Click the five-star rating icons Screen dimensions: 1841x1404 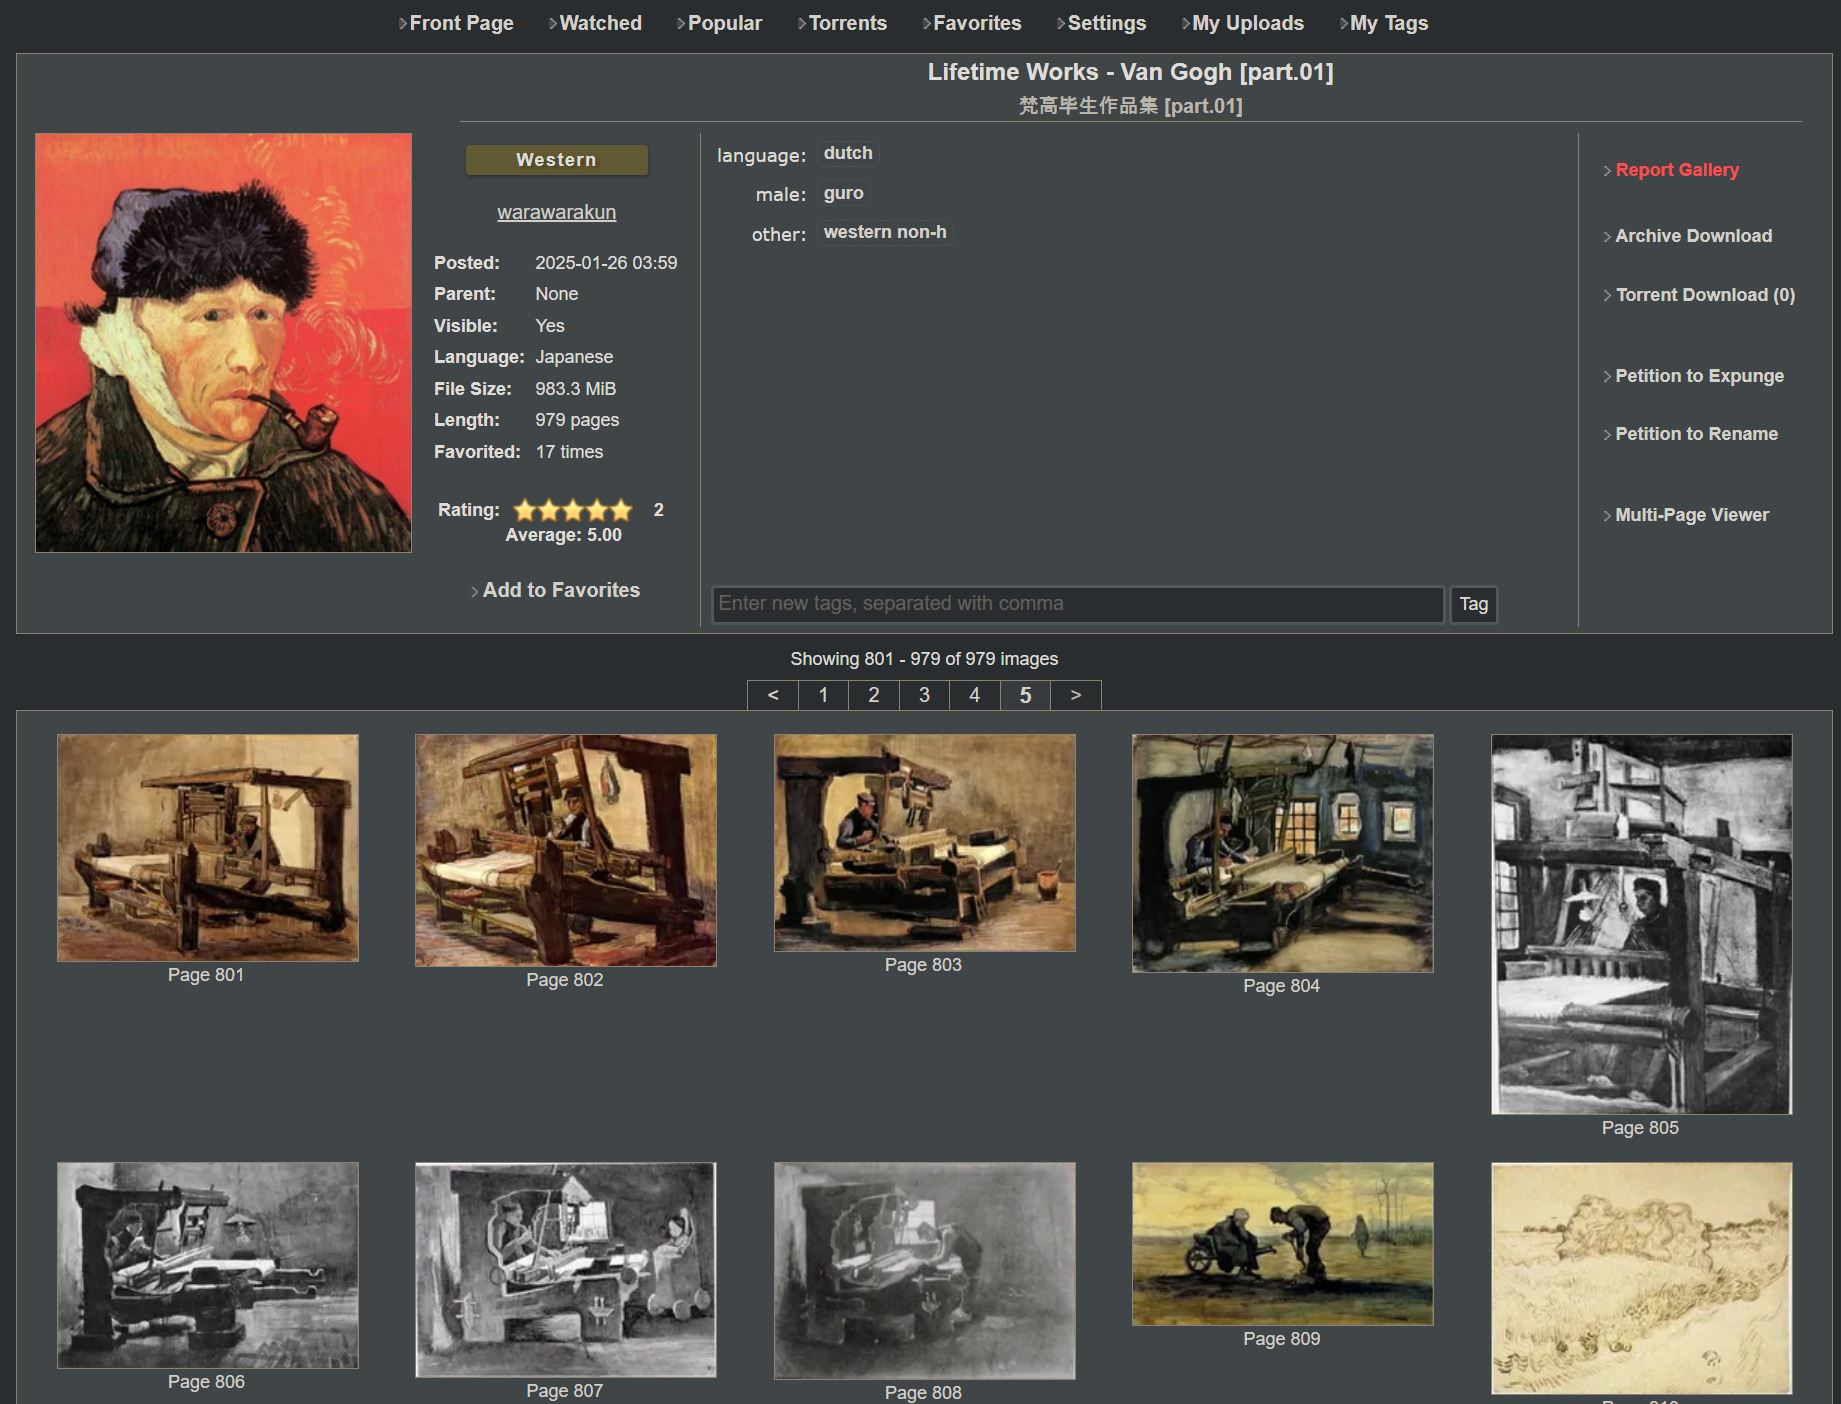tap(573, 510)
